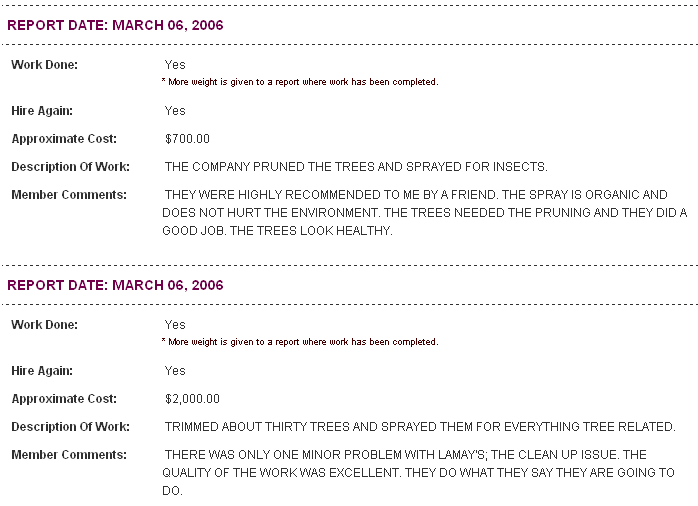This screenshot has width=698, height=506.
Task: Select the $2,000.00 approximate cost value
Action: 192,399
